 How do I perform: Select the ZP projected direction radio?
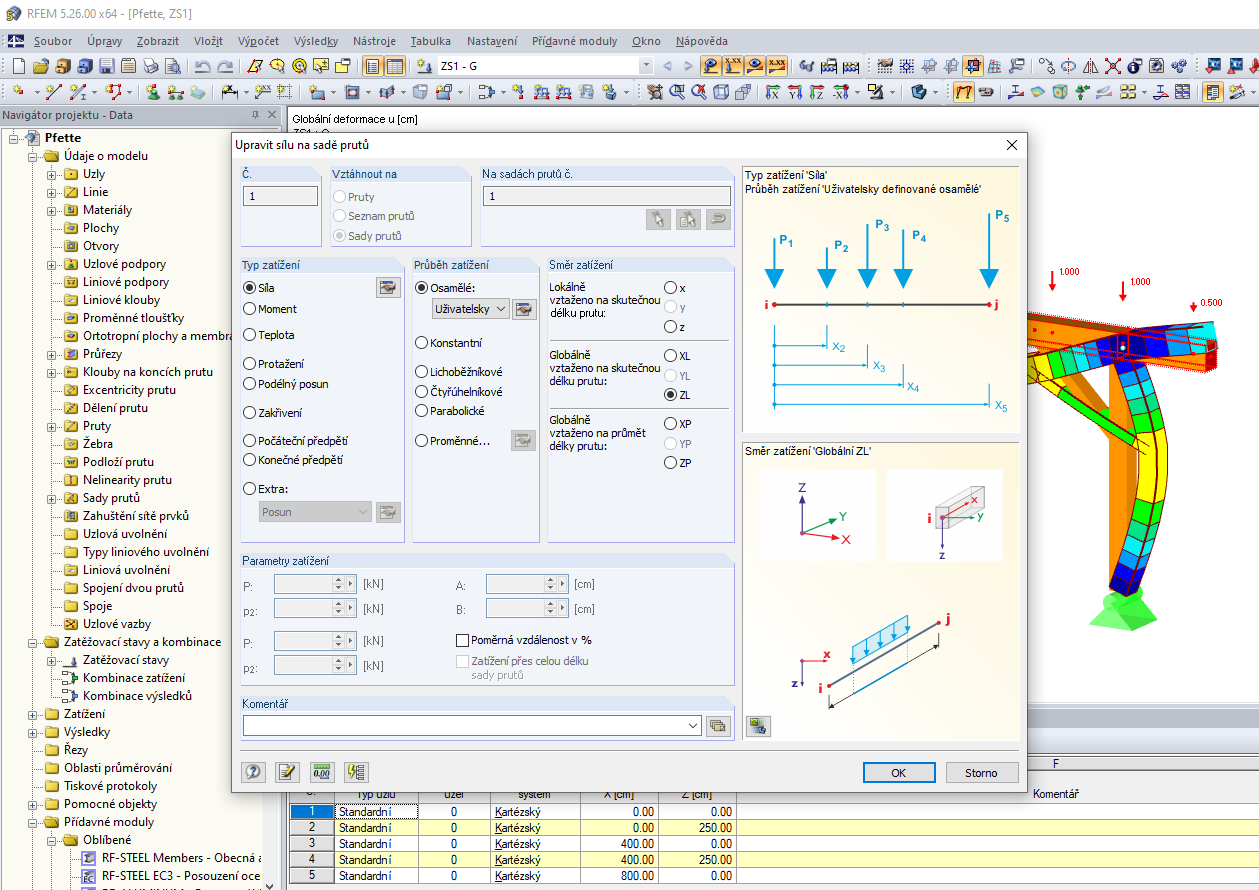670,463
